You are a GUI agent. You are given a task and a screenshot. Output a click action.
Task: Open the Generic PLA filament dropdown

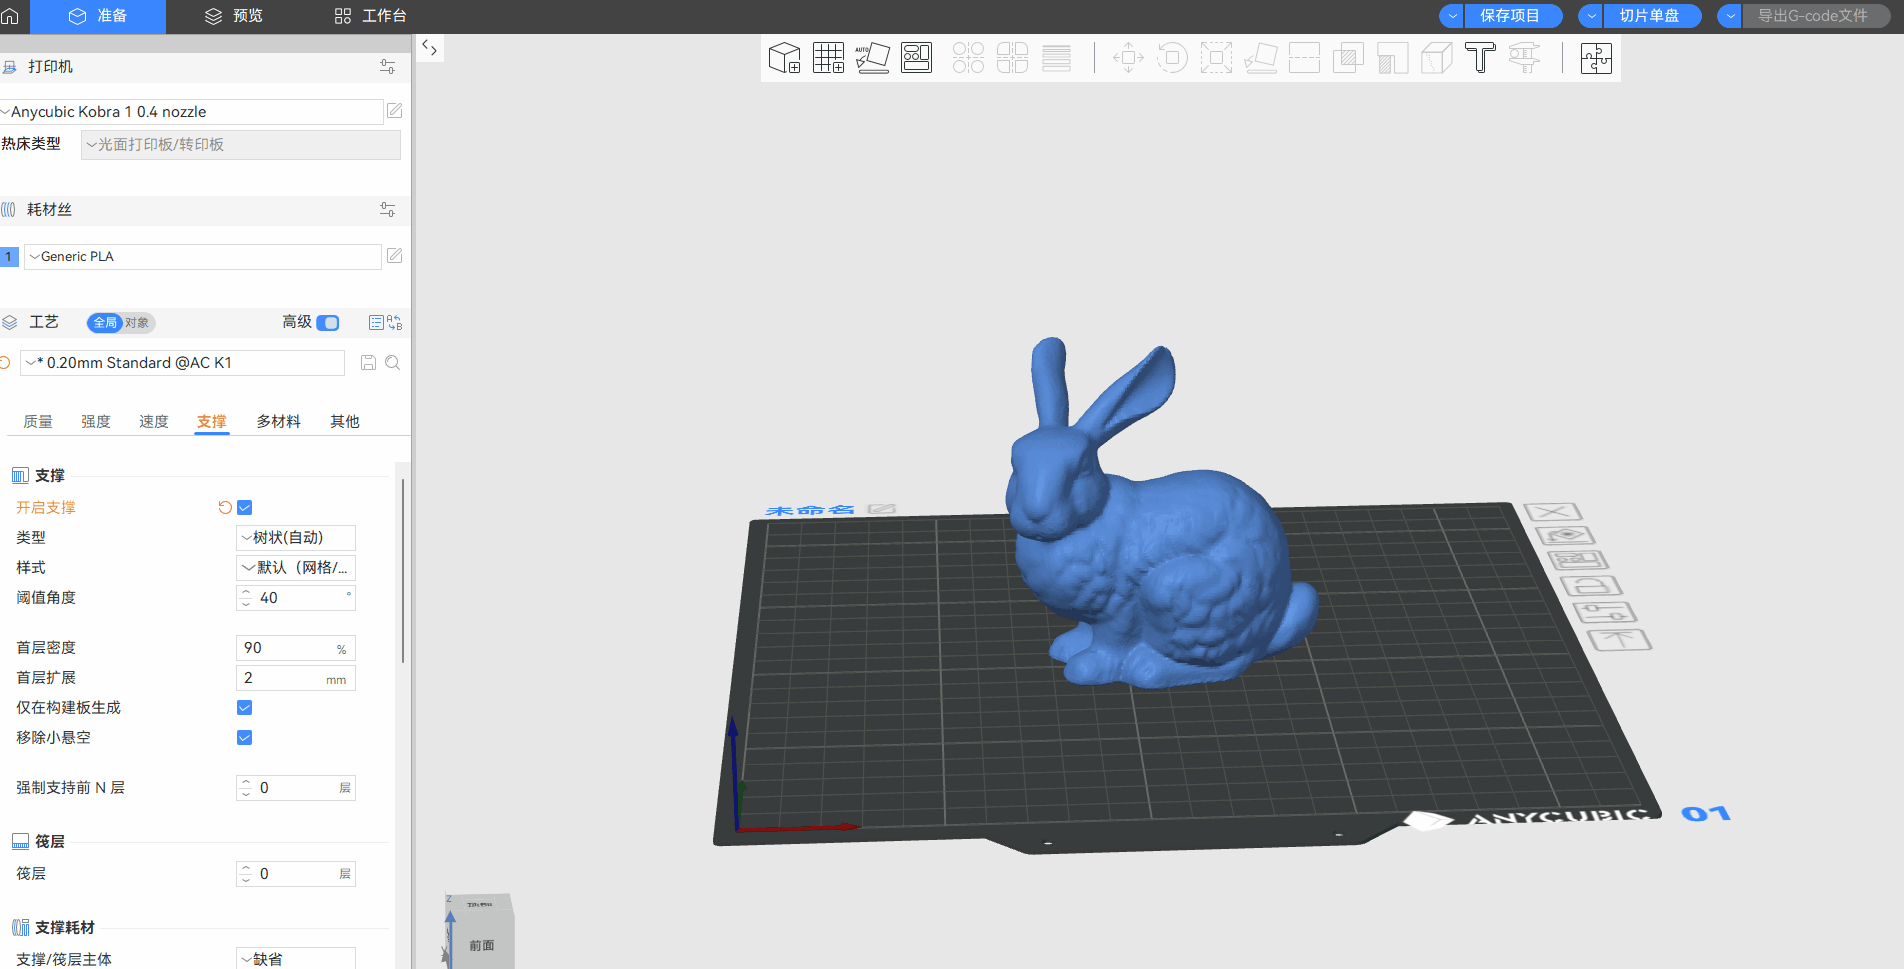[x=203, y=257]
